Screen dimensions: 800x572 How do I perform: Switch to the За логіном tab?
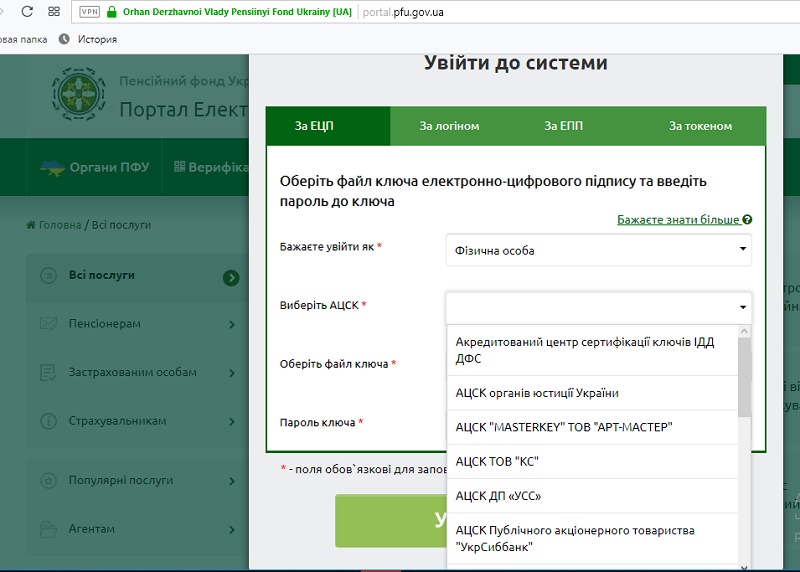[x=449, y=126]
